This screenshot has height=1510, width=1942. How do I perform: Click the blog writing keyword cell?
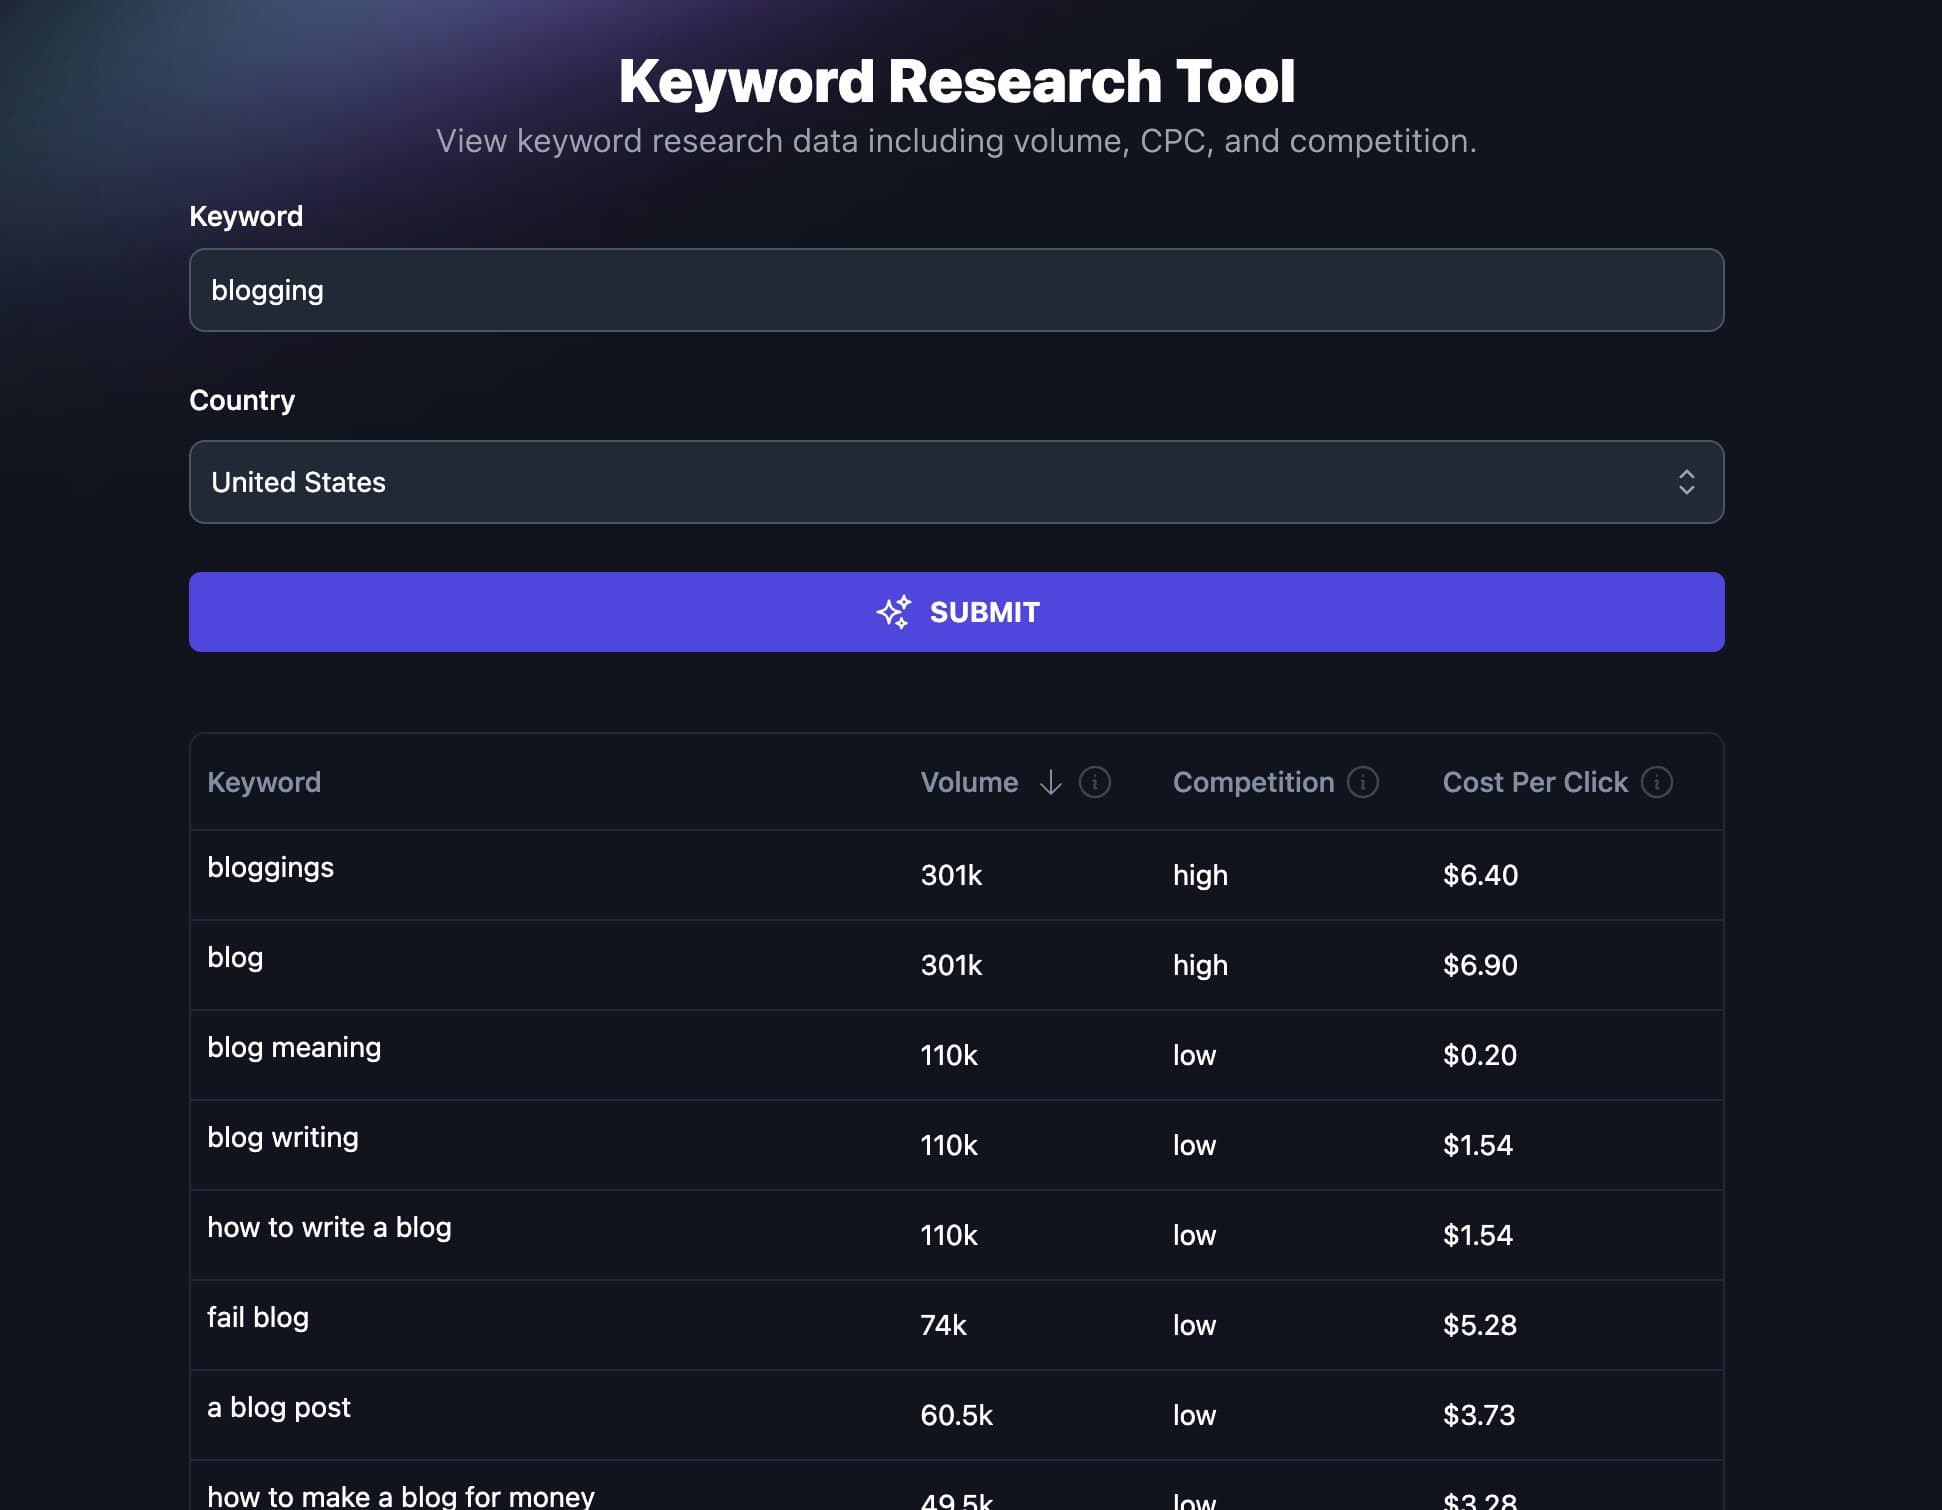(x=283, y=1138)
